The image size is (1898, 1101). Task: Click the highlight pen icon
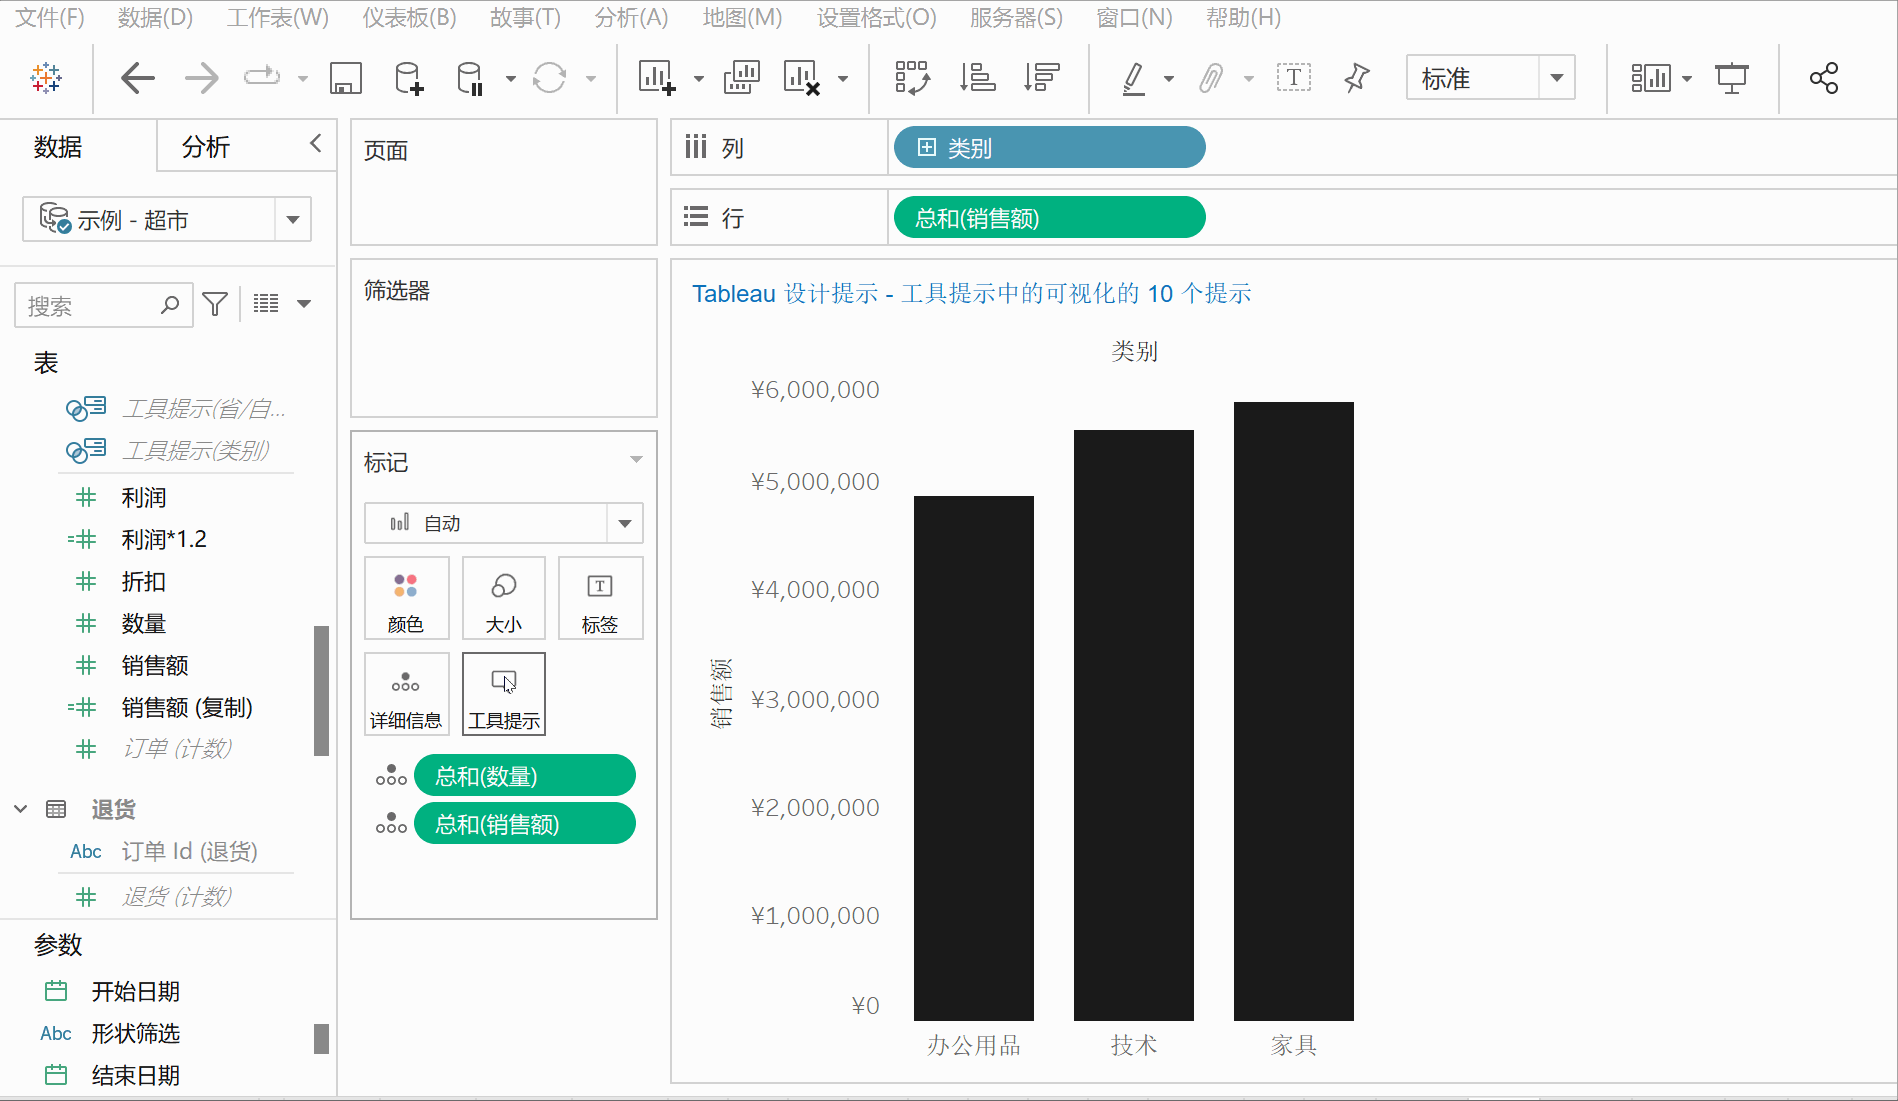[x=1133, y=78]
